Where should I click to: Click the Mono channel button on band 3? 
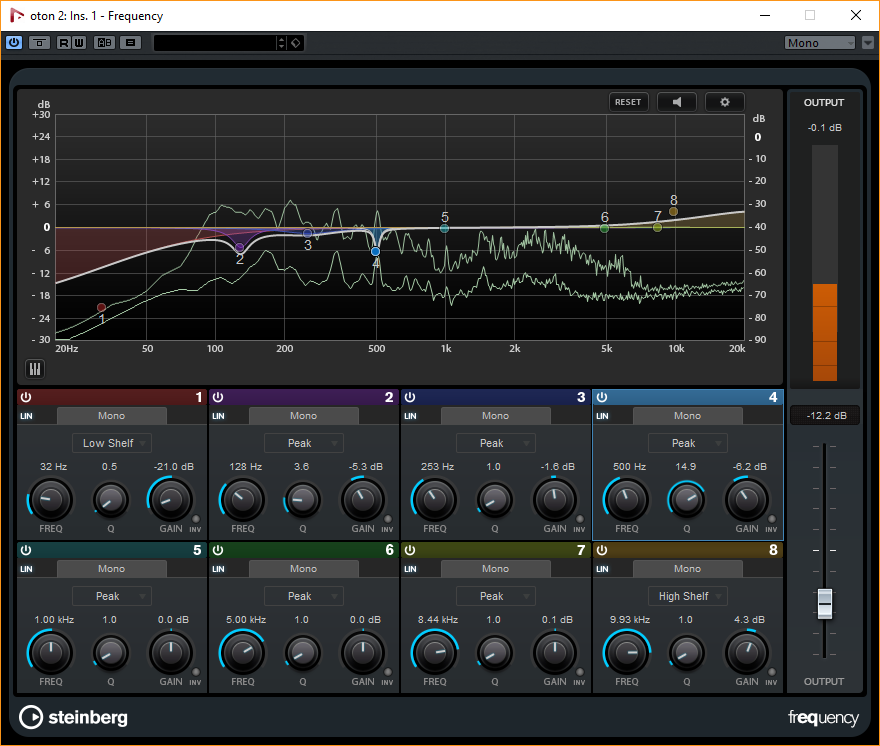[495, 415]
